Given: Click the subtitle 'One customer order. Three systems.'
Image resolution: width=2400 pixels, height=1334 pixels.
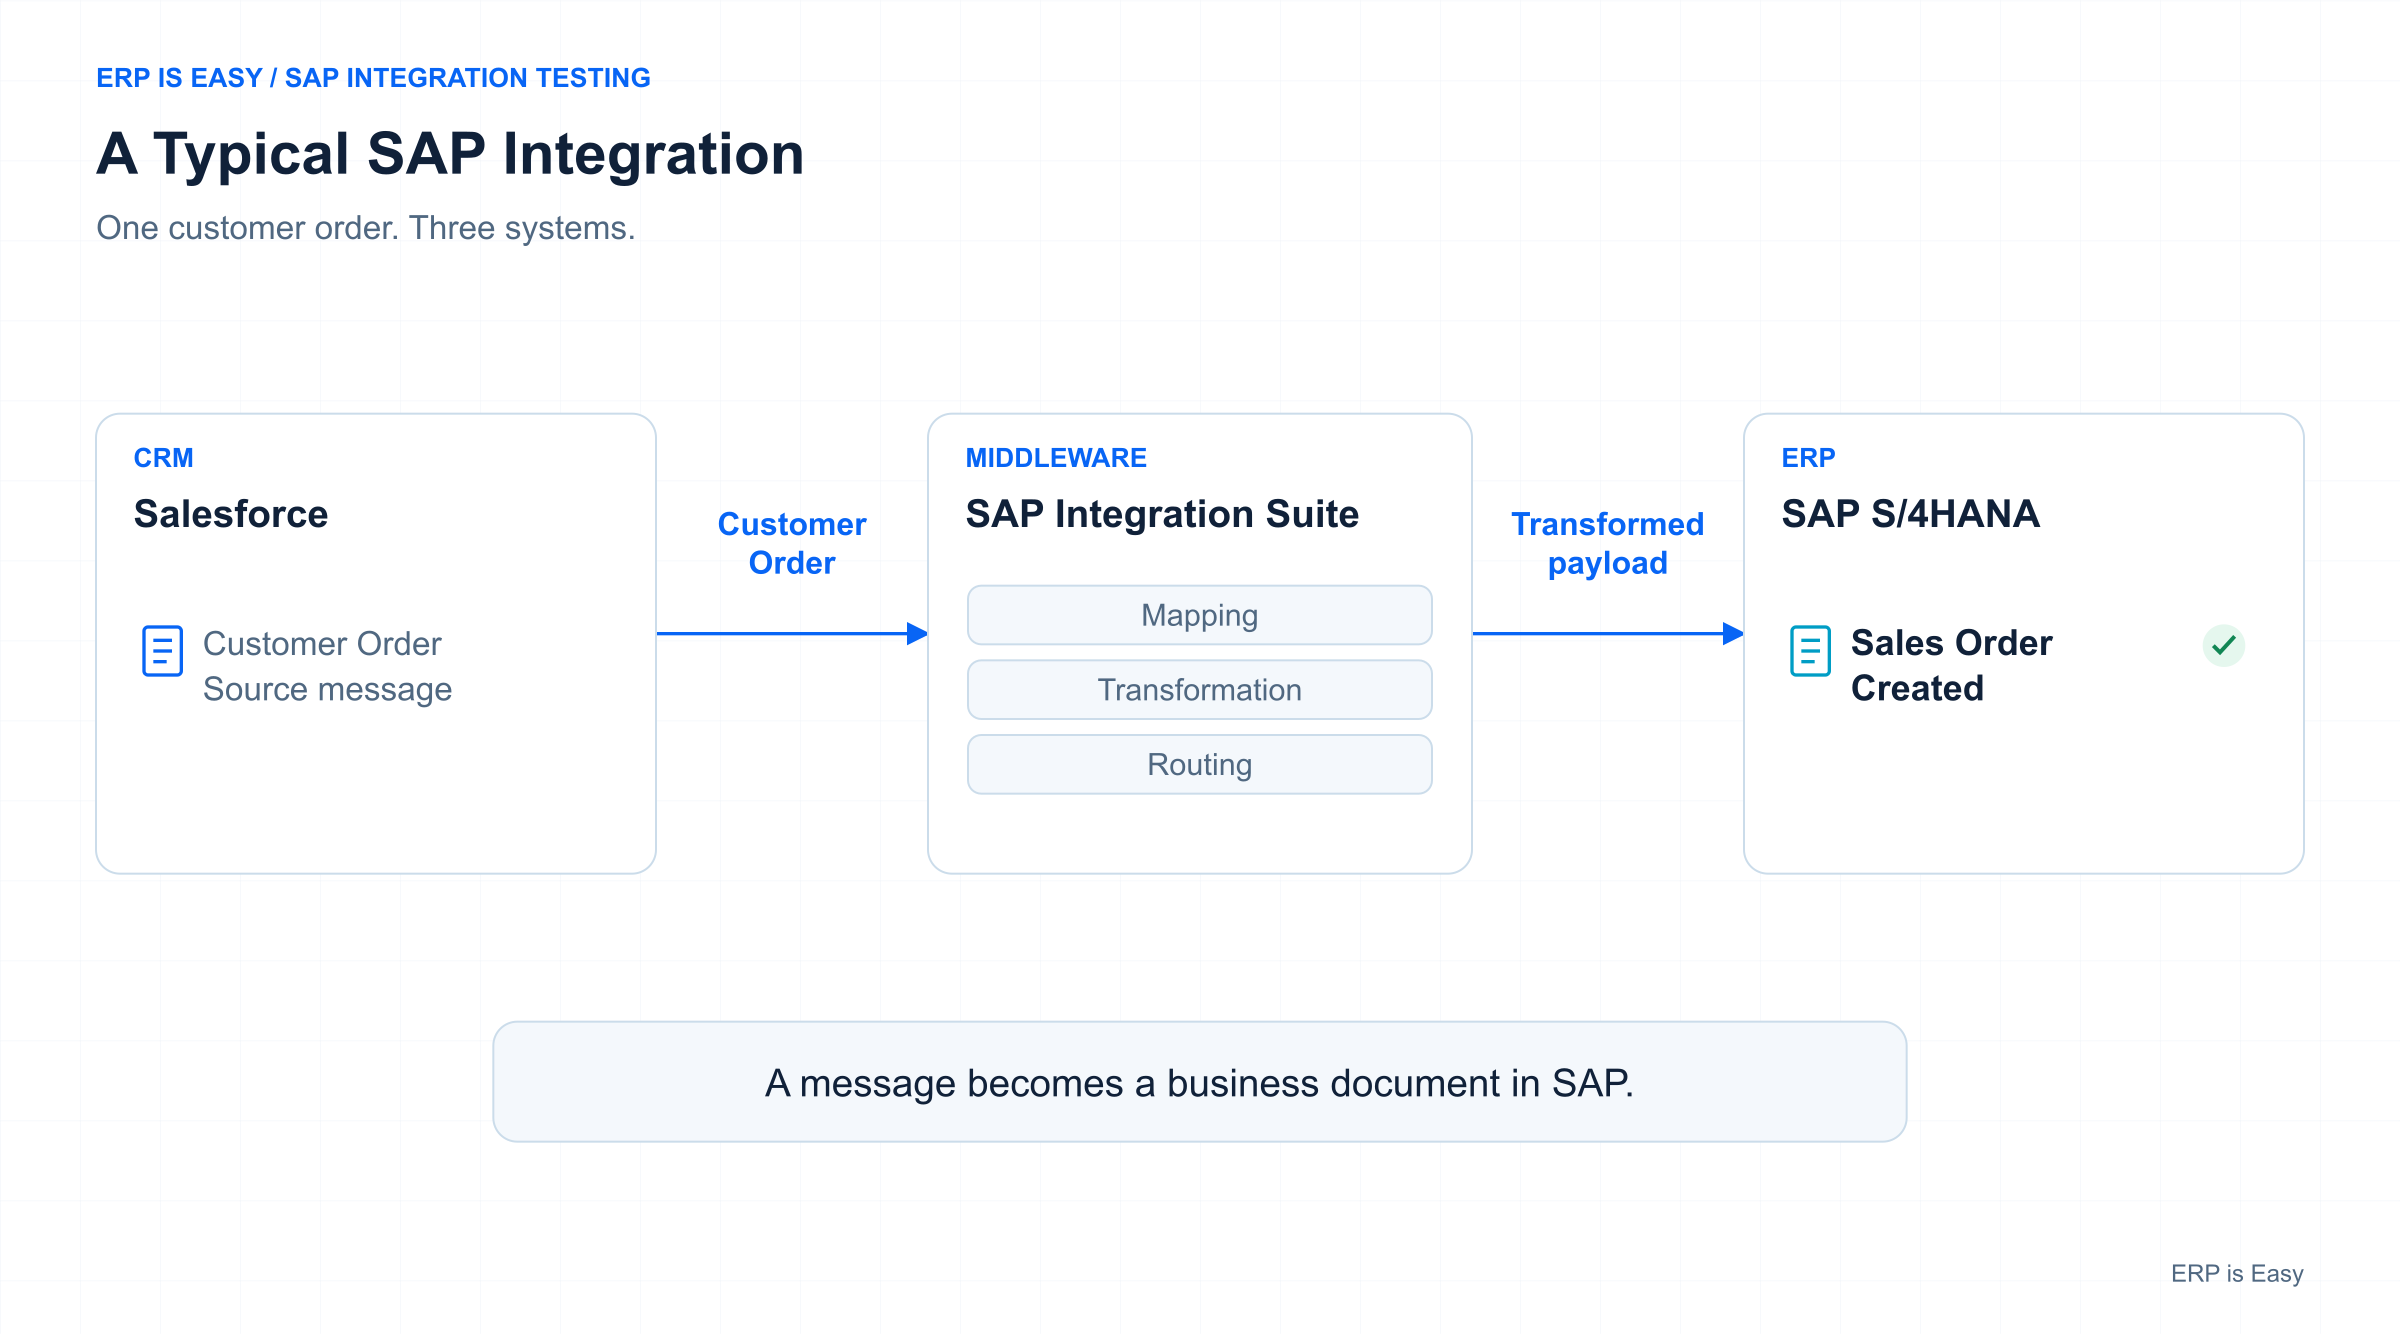Looking at the screenshot, I should [366, 228].
